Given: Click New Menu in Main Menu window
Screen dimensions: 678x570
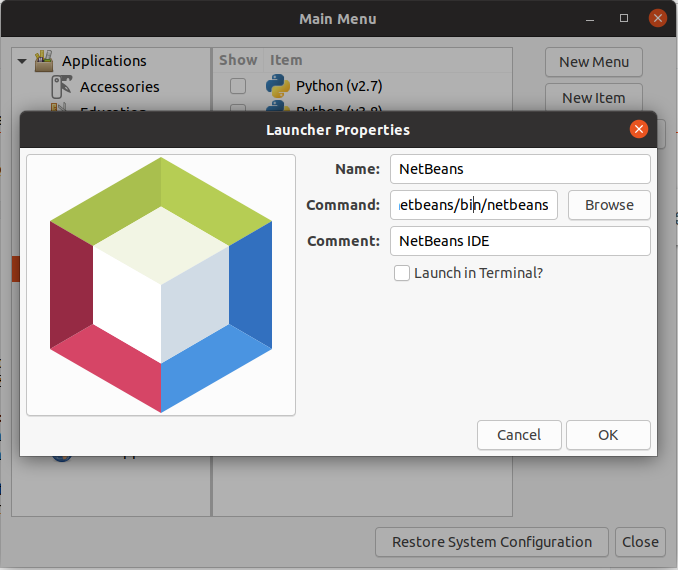Looking at the screenshot, I should [594, 62].
